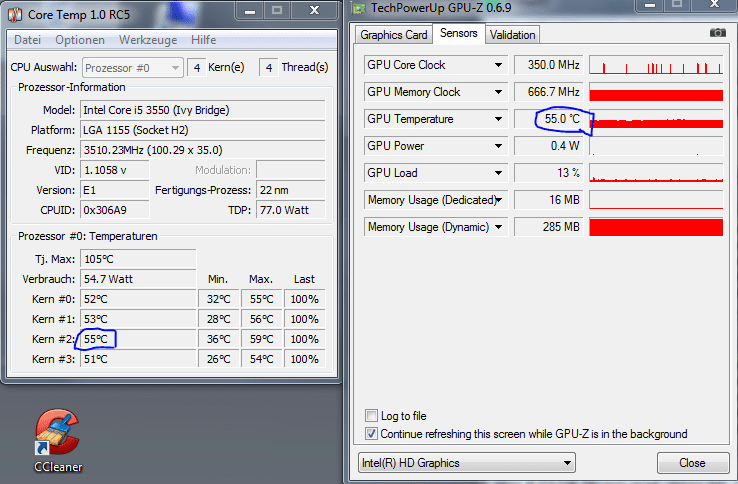The image size is (738, 484).
Task: Click the GPU Memory Clock history graph
Action: pyautogui.click(x=656, y=92)
